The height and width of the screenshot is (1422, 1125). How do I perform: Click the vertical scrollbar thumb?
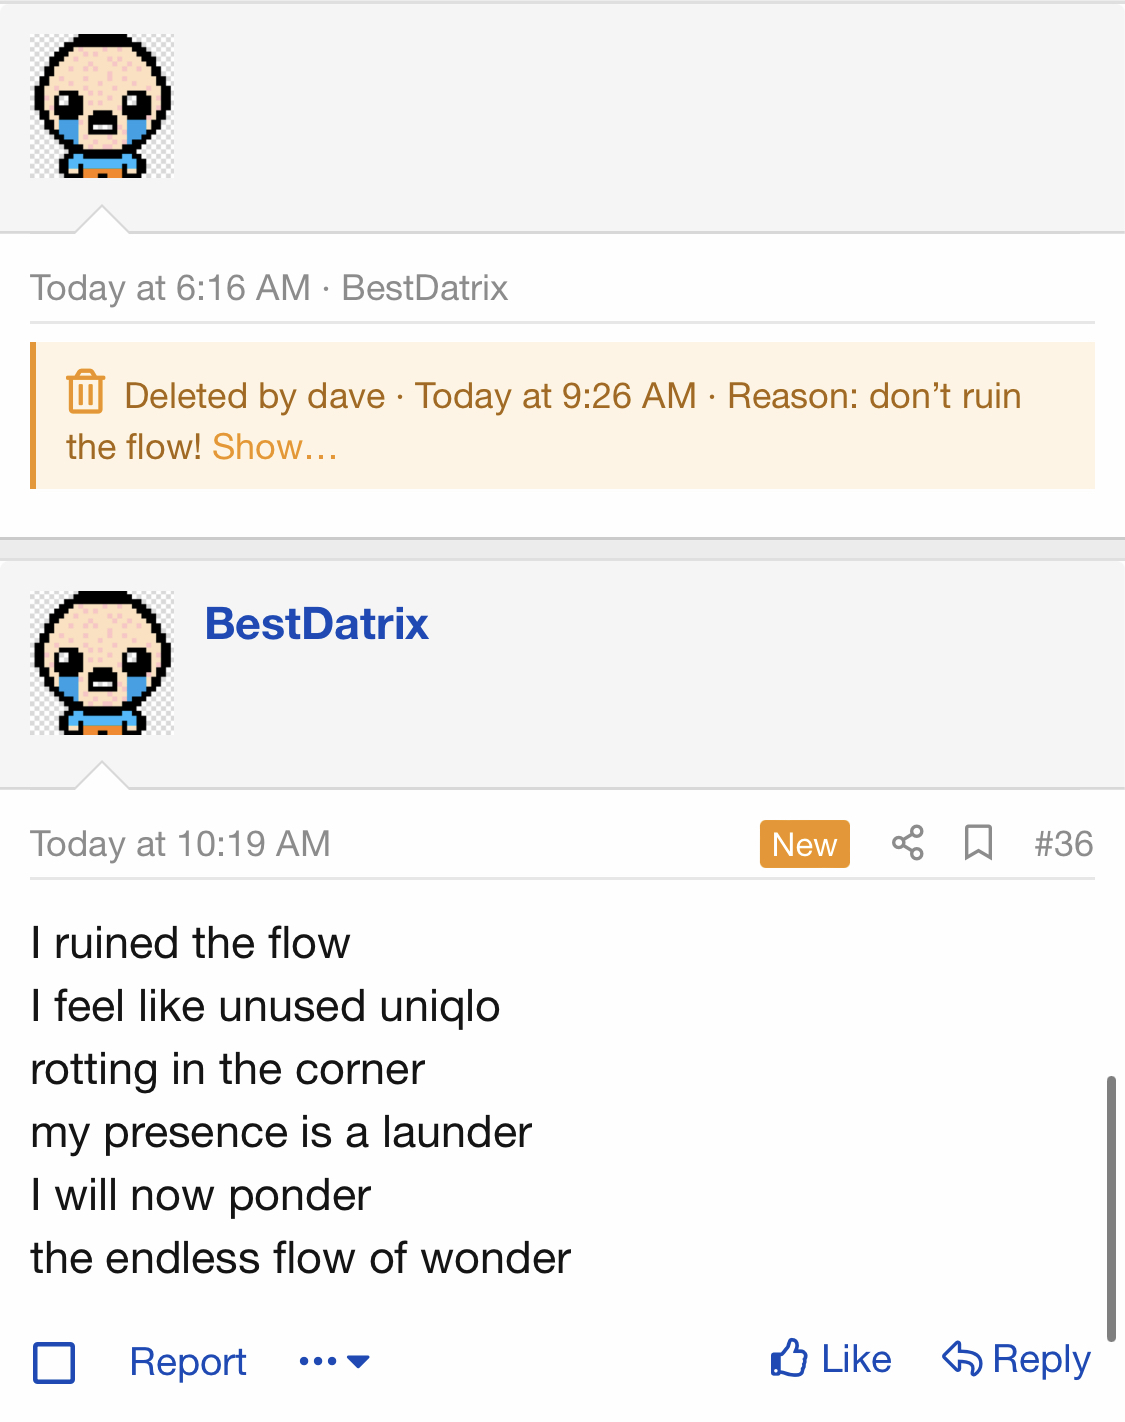1110,1207
